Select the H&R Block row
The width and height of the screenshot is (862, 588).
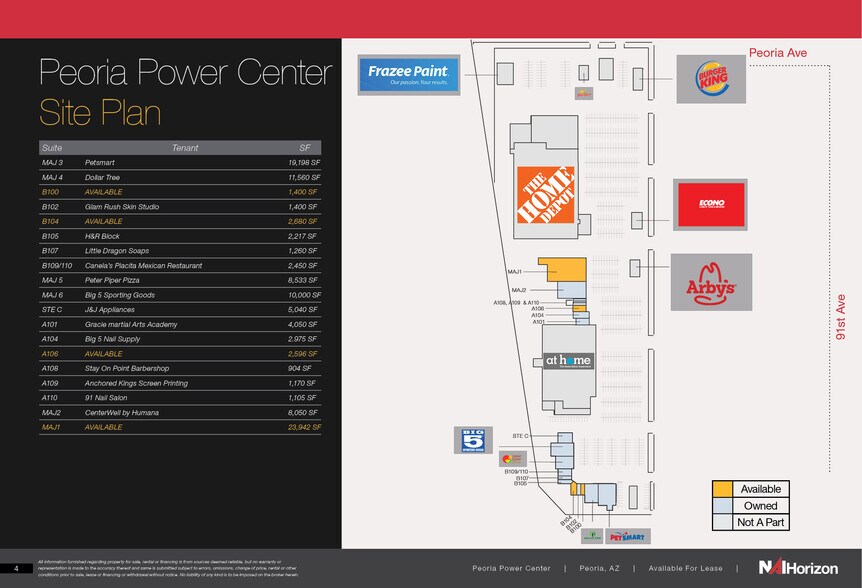pyautogui.click(x=180, y=236)
